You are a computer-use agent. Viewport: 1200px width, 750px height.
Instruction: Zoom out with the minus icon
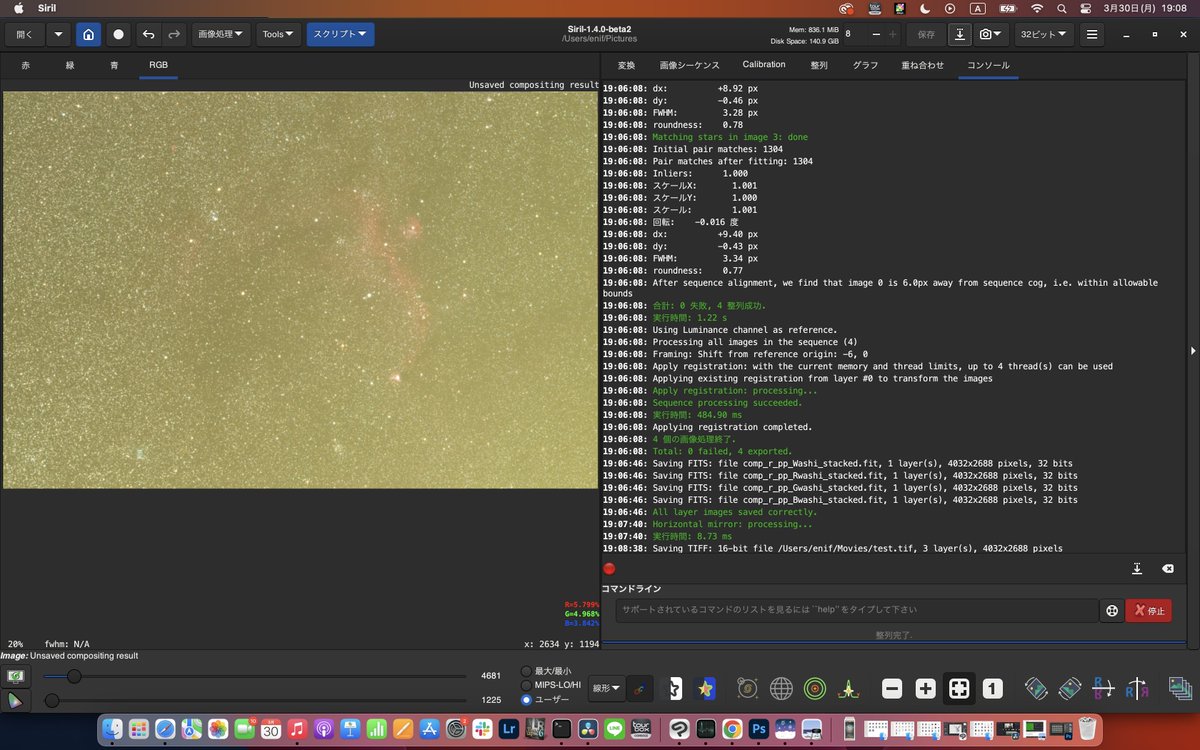(x=892, y=688)
